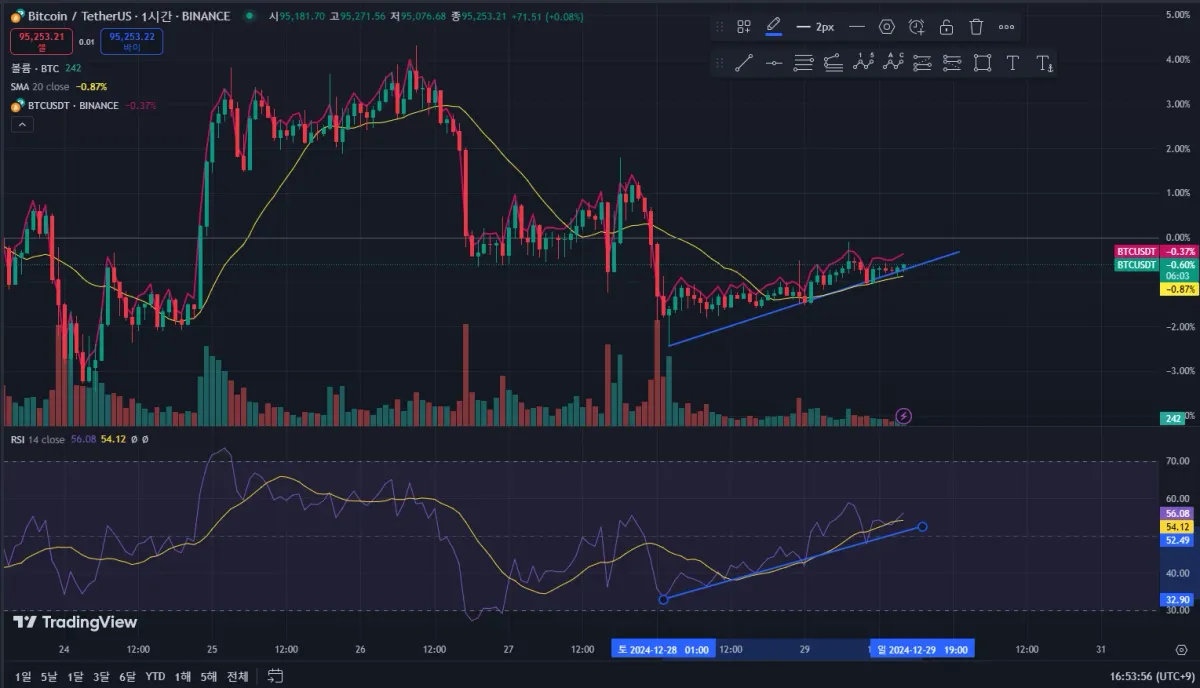1200x688 pixels.
Task: Select the RSI trendline end anchor point
Action: pos(922,526)
